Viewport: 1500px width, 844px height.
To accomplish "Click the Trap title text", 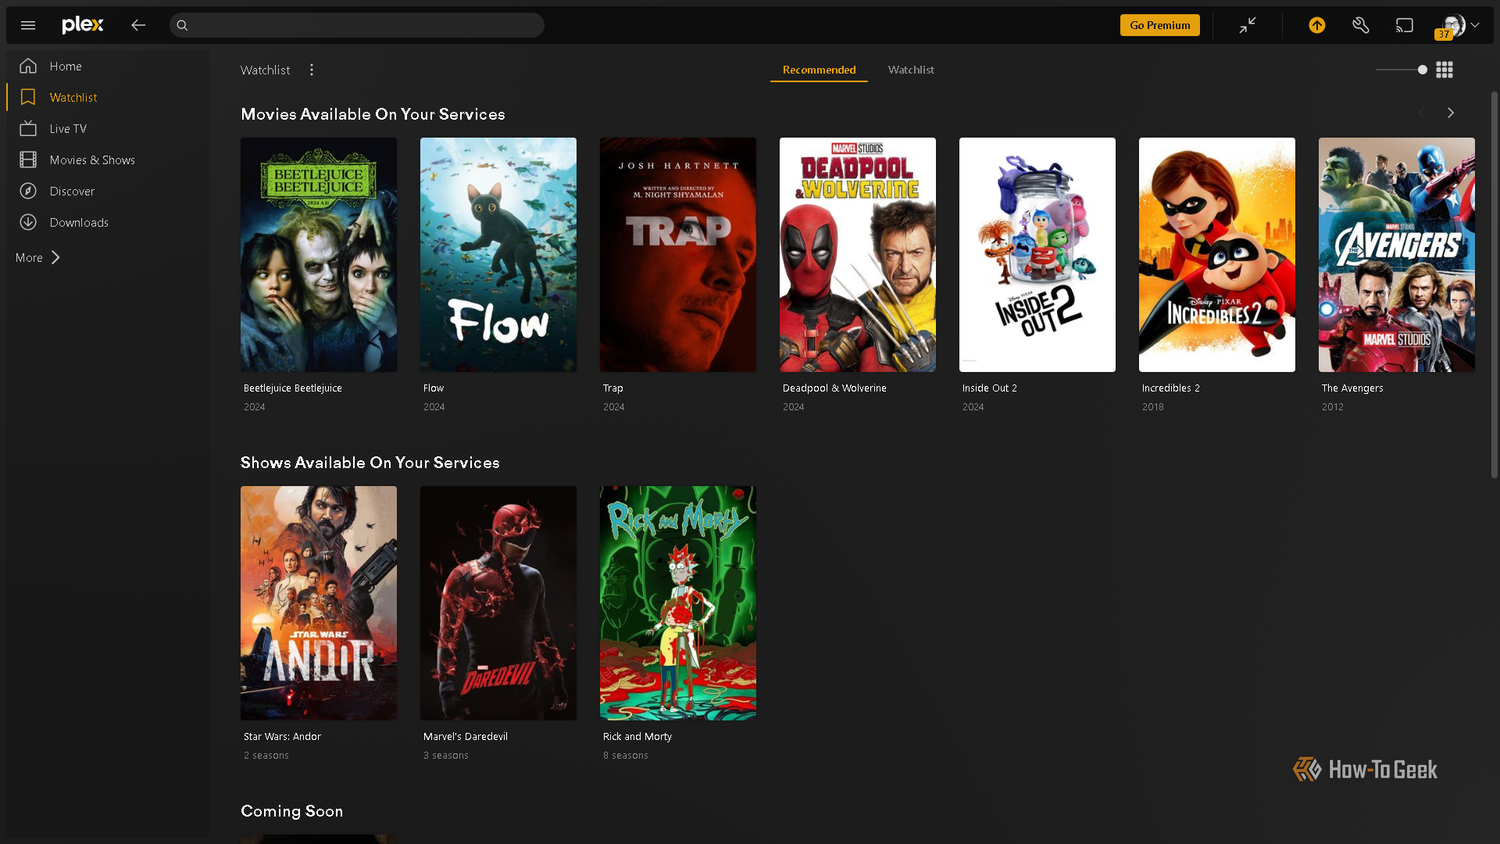I will click(x=612, y=388).
